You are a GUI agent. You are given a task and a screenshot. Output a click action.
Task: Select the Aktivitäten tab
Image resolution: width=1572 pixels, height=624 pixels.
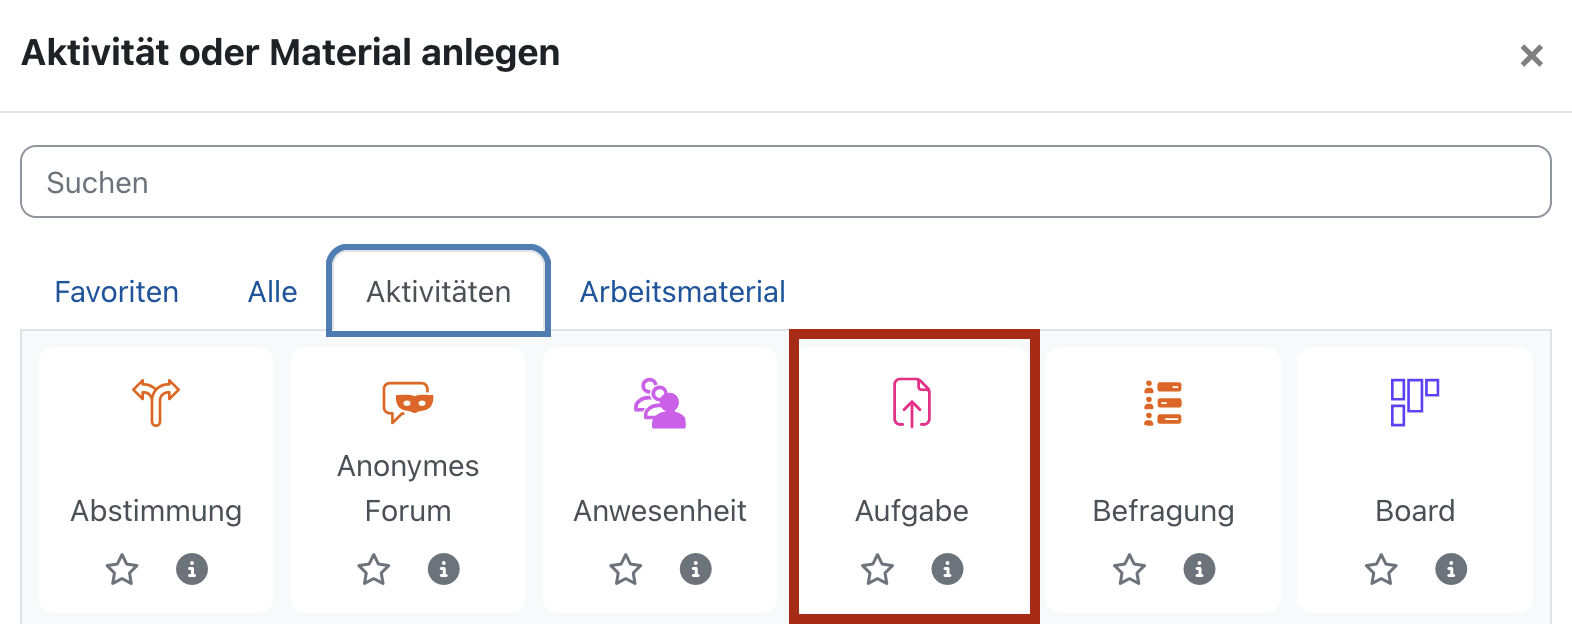click(437, 291)
